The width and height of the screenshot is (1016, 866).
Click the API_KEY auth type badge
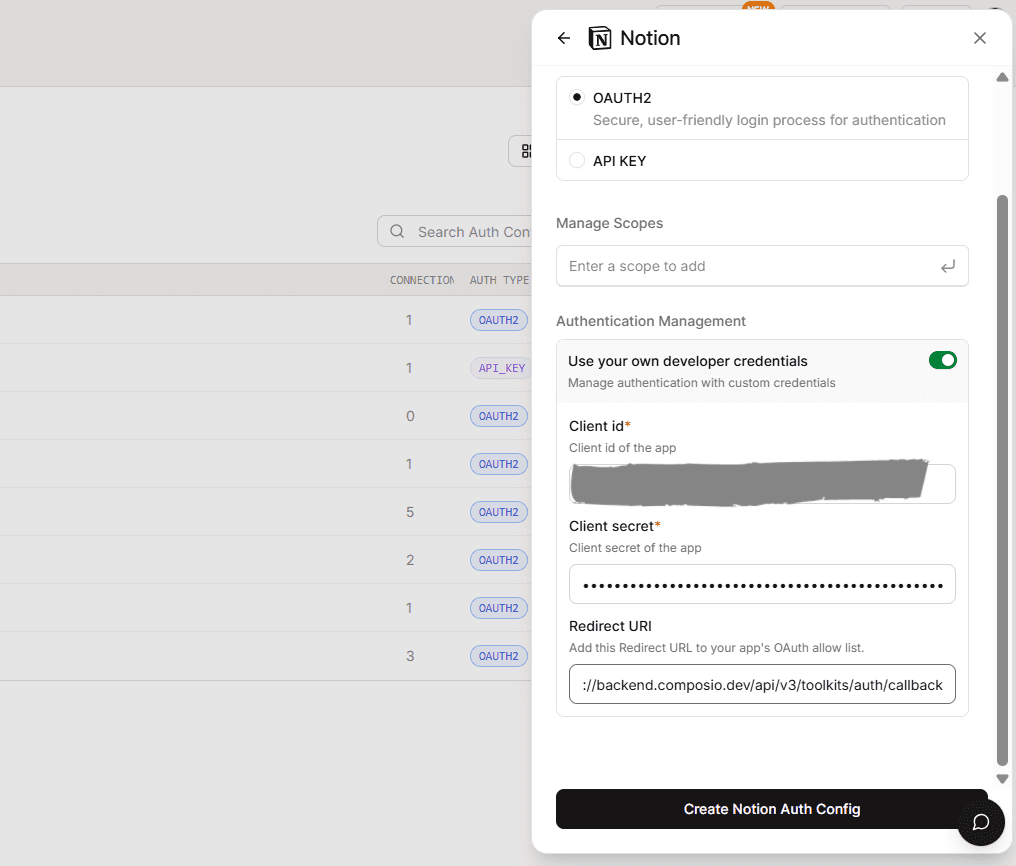point(501,368)
